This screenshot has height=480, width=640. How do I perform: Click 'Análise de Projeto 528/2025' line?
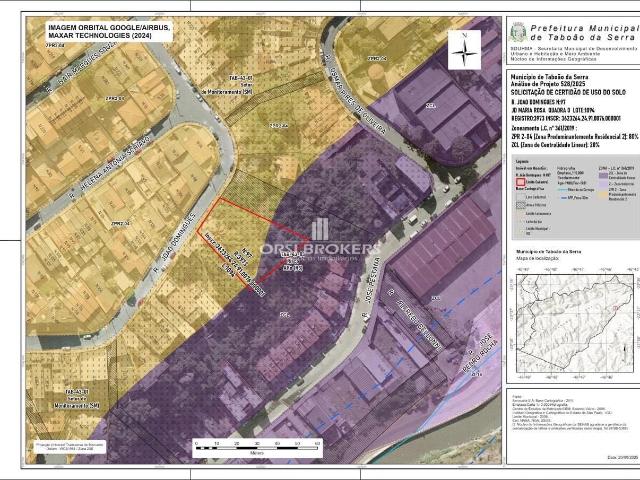pos(548,84)
